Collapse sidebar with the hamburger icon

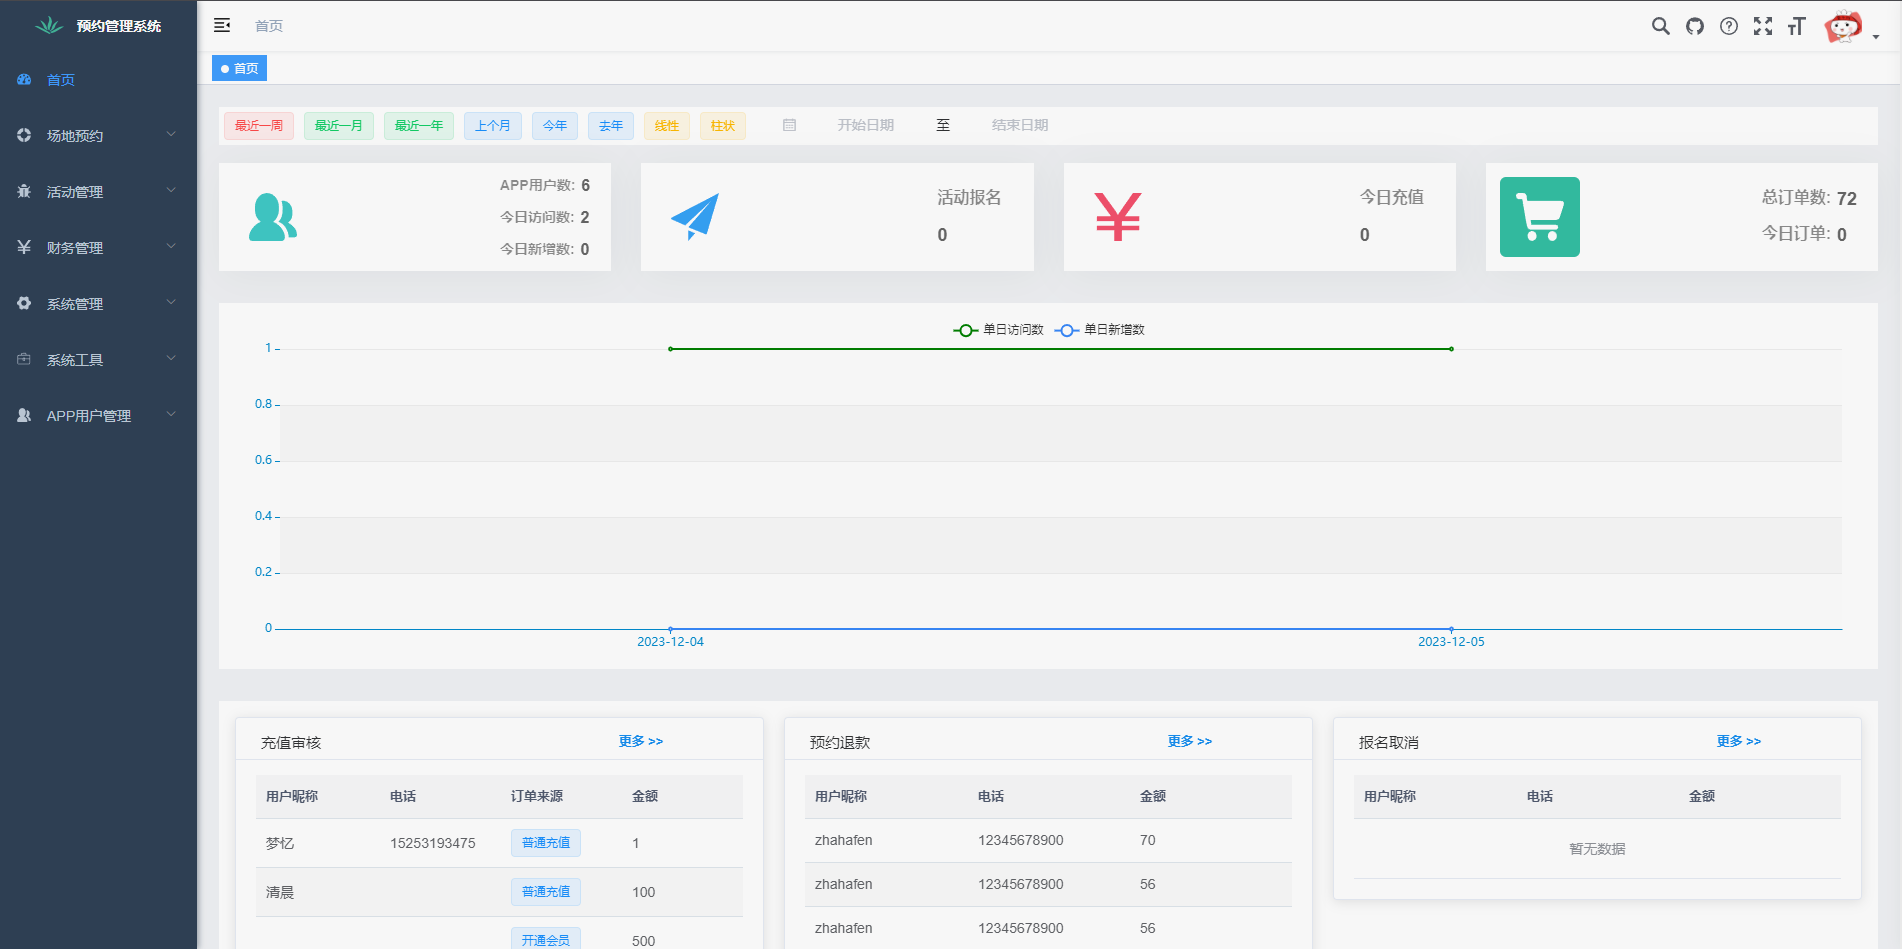(222, 25)
